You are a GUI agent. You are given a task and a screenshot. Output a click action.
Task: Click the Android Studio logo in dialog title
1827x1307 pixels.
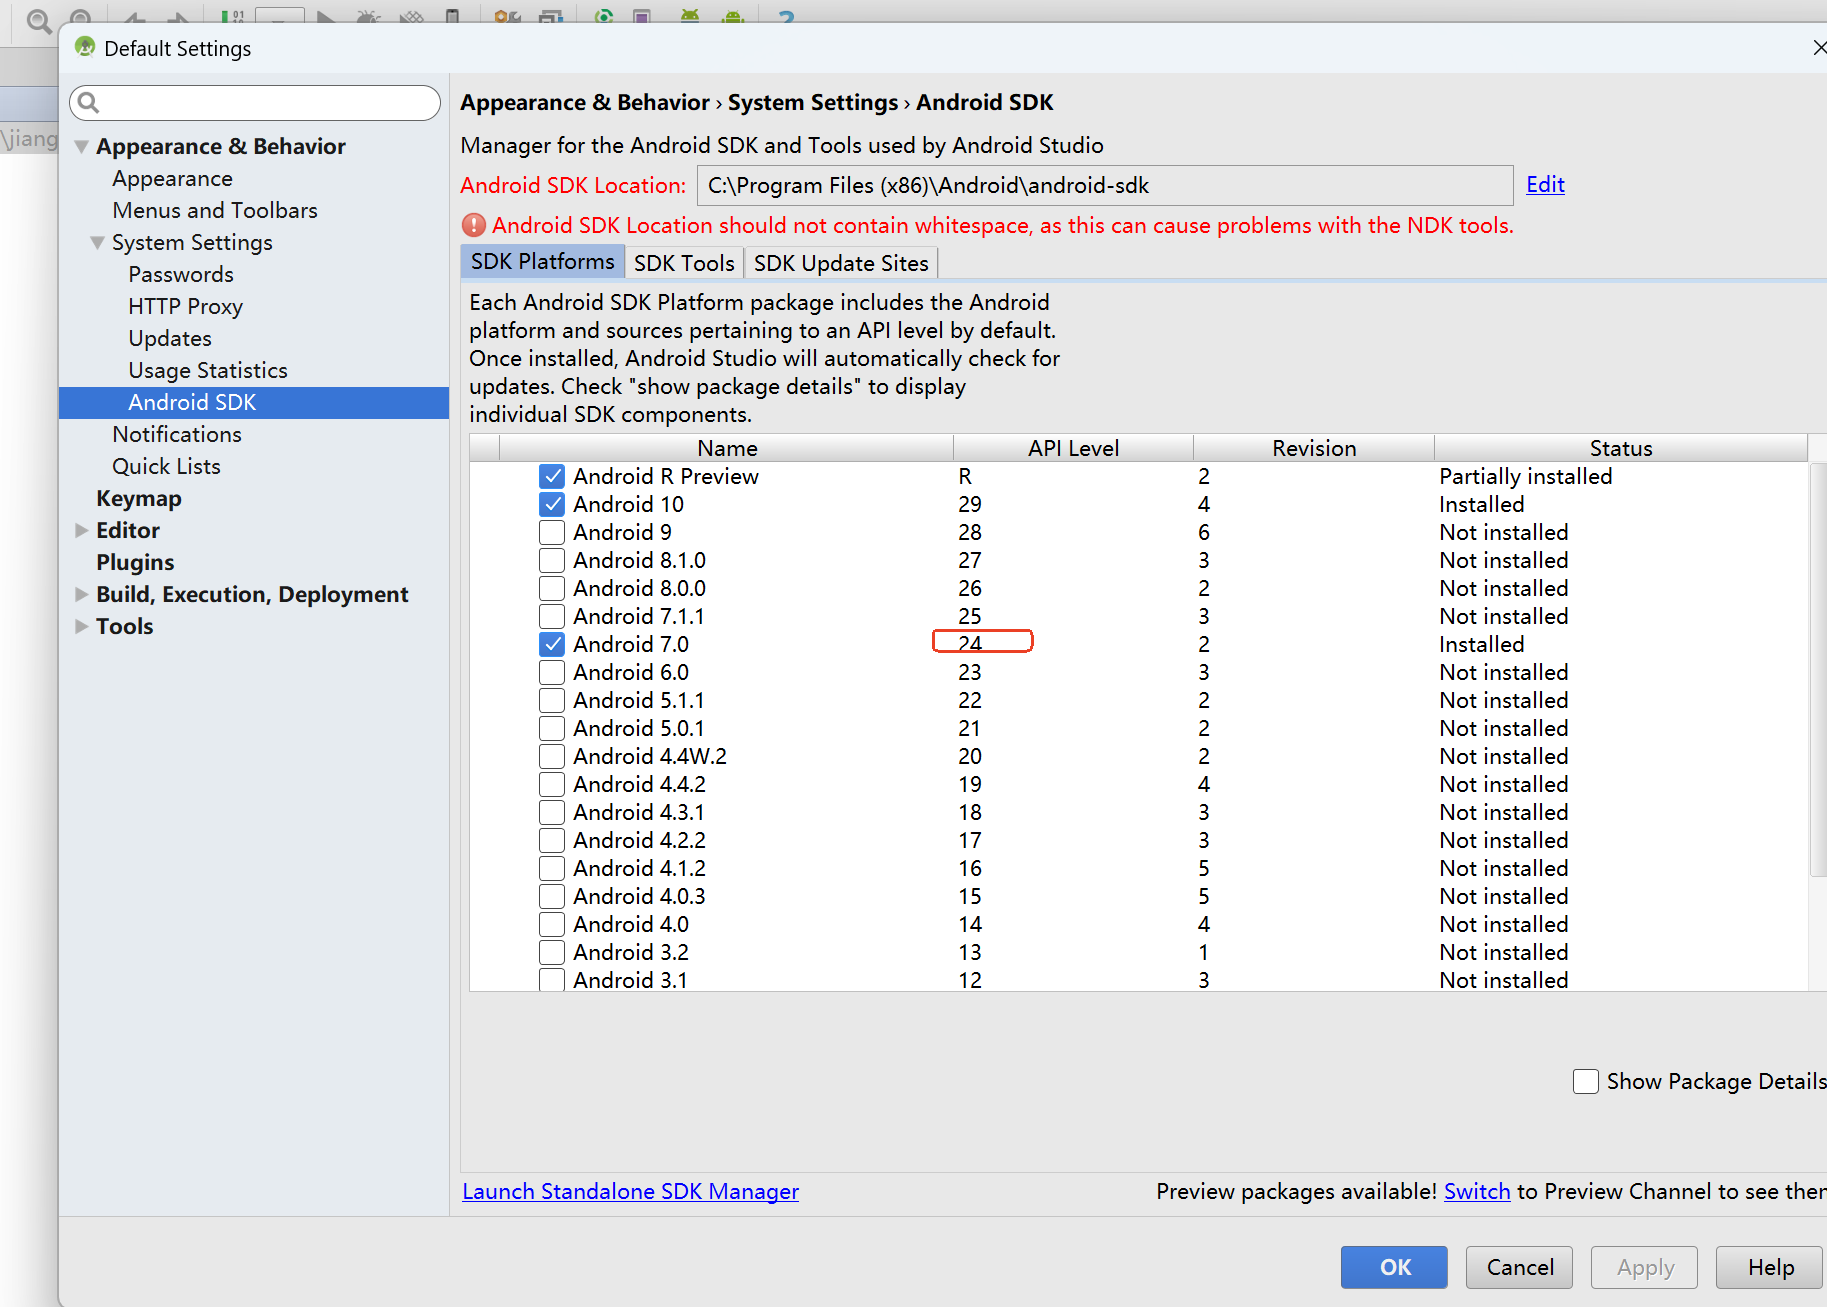(x=85, y=48)
